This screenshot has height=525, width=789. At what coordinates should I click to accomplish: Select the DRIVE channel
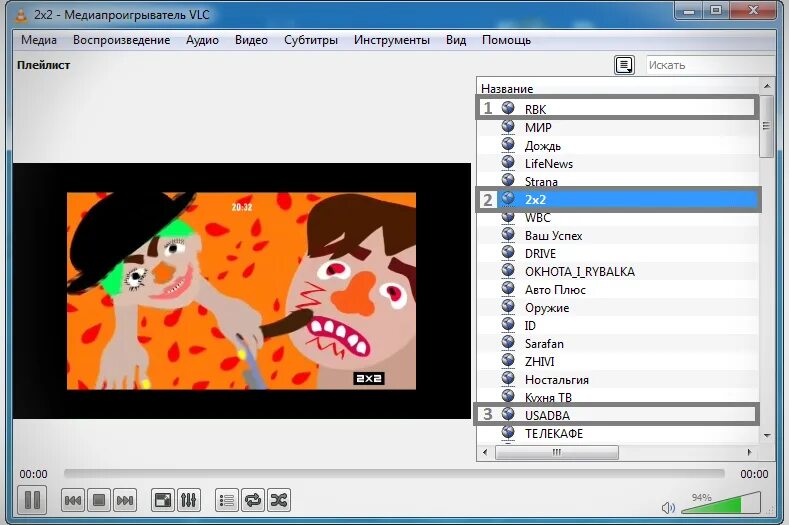pyautogui.click(x=618, y=254)
